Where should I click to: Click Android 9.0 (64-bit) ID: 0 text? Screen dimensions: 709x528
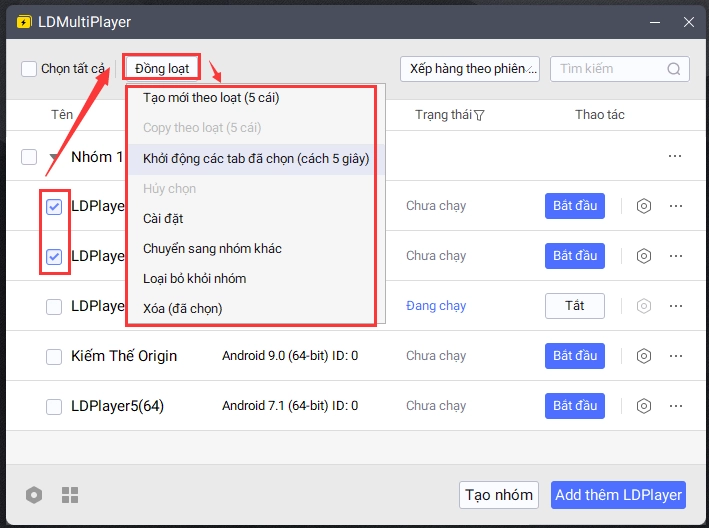[x=290, y=356]
